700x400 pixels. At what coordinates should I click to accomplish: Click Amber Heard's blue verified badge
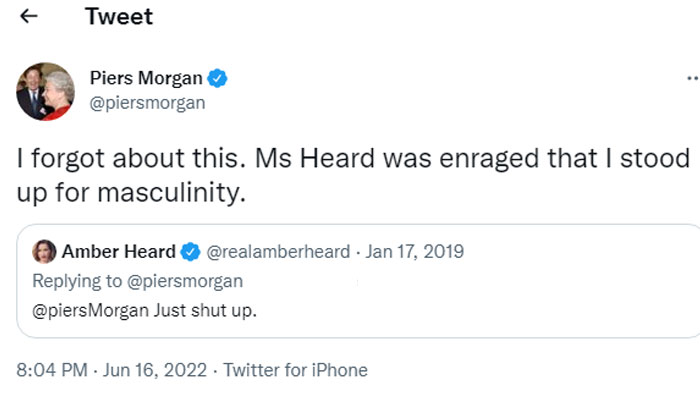[191, 251]
